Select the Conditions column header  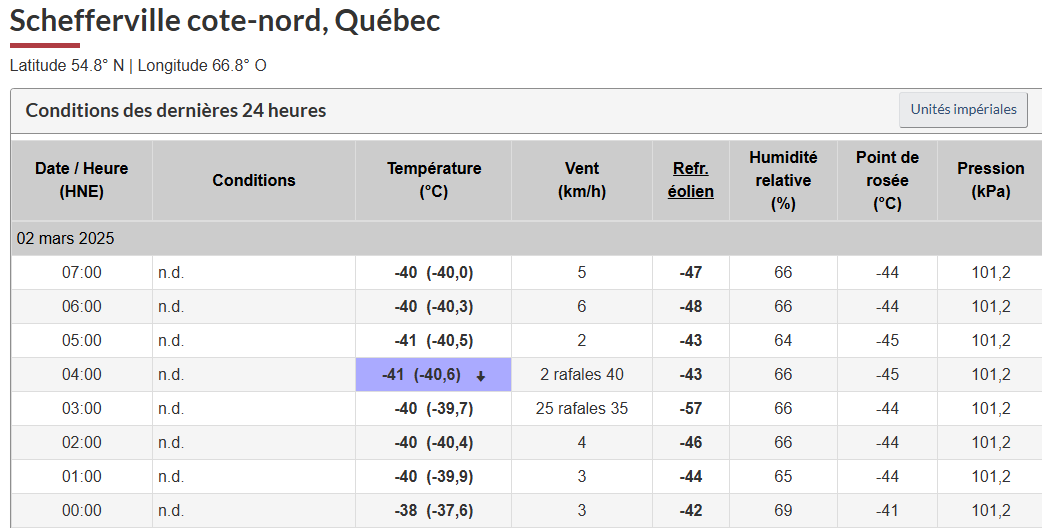pyautogui.click(x=254, y=180)
